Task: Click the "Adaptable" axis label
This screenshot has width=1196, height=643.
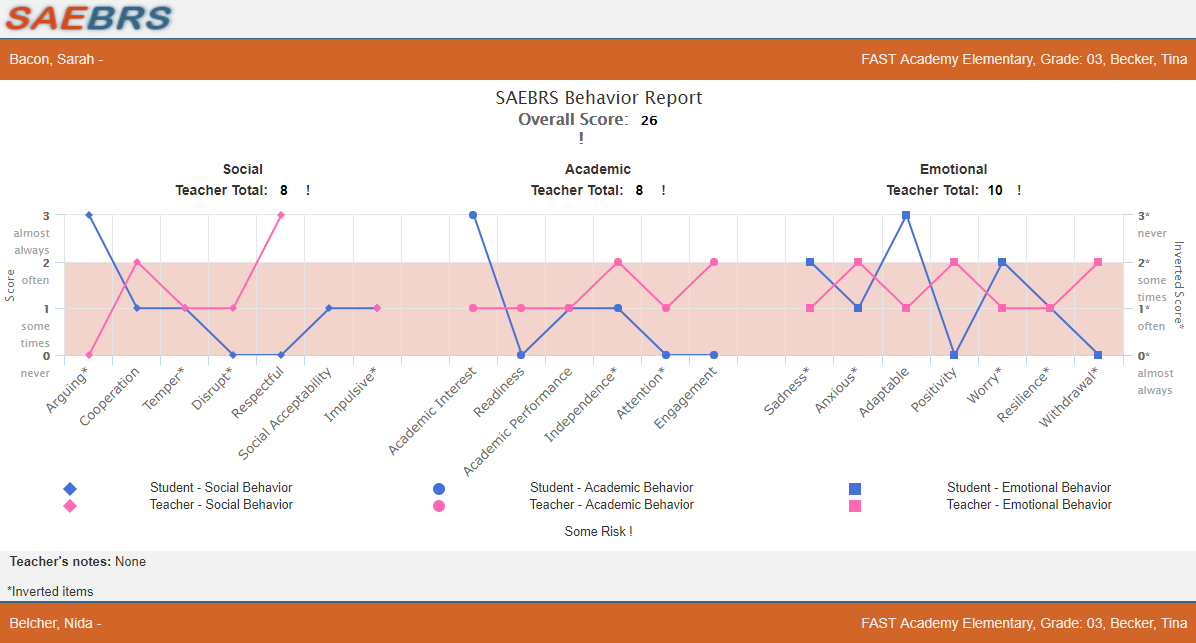Action: click(x=884, y=392)
